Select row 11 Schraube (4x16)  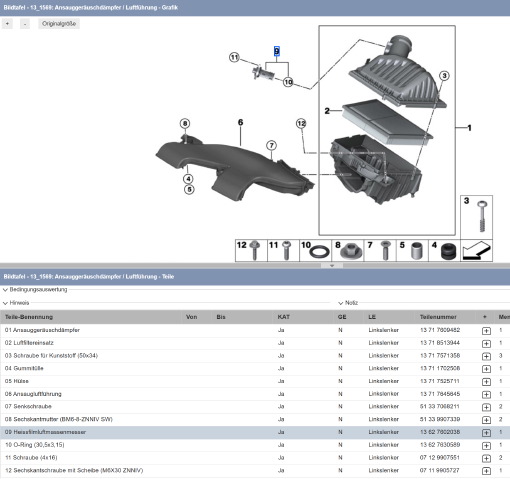click(x=255, y=457)
